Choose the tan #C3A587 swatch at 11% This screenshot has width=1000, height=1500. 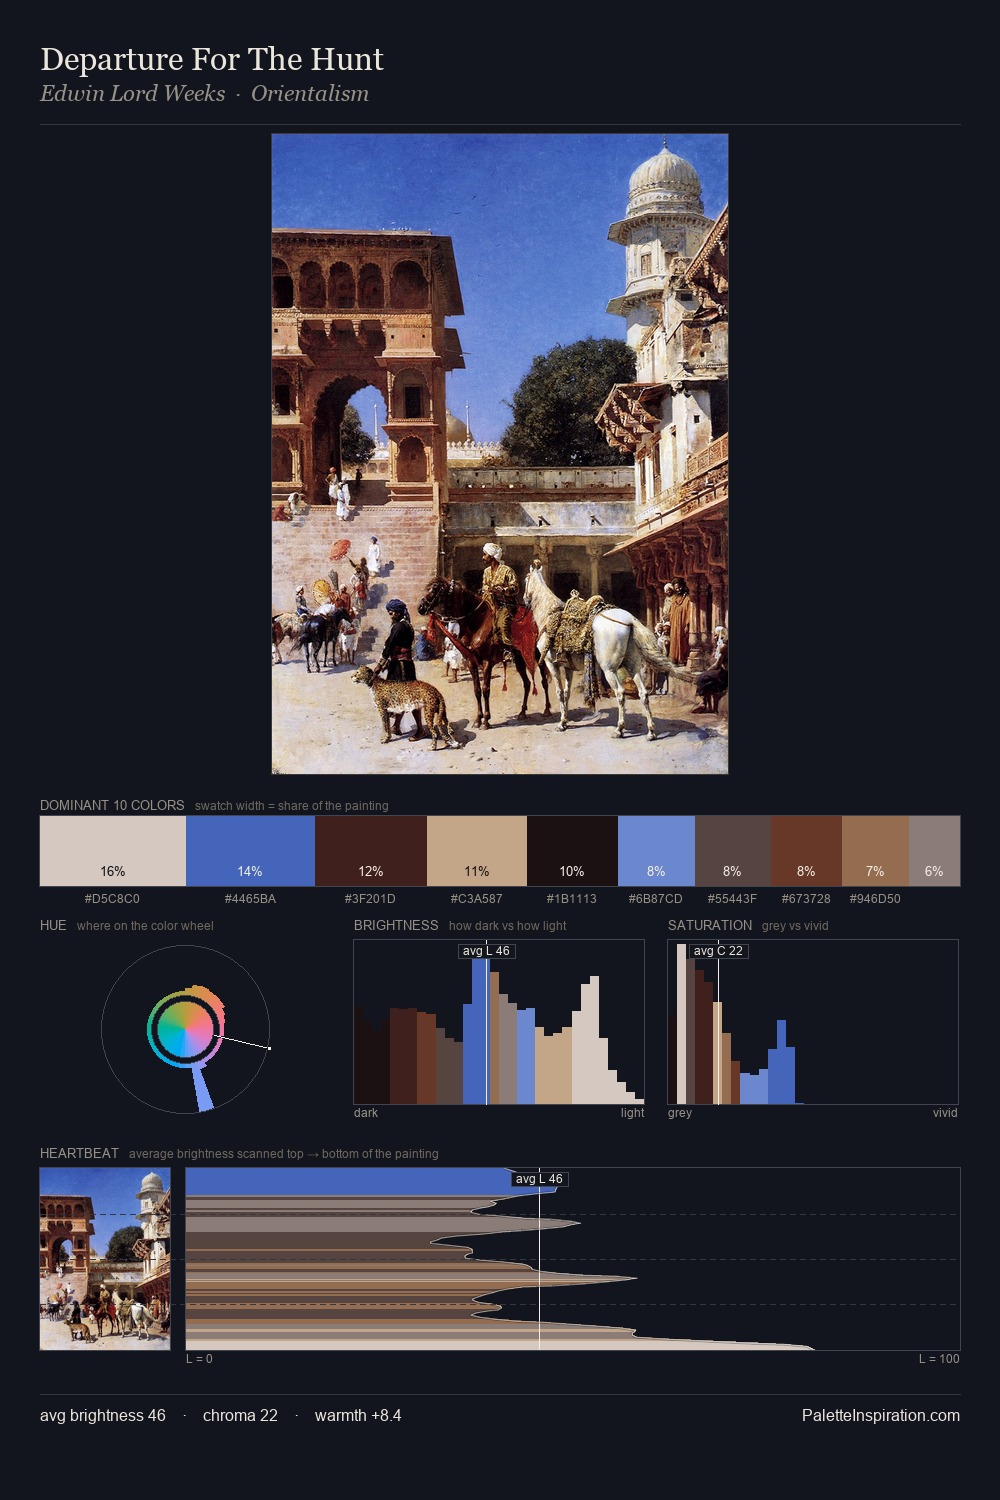(x=477, y=851)
